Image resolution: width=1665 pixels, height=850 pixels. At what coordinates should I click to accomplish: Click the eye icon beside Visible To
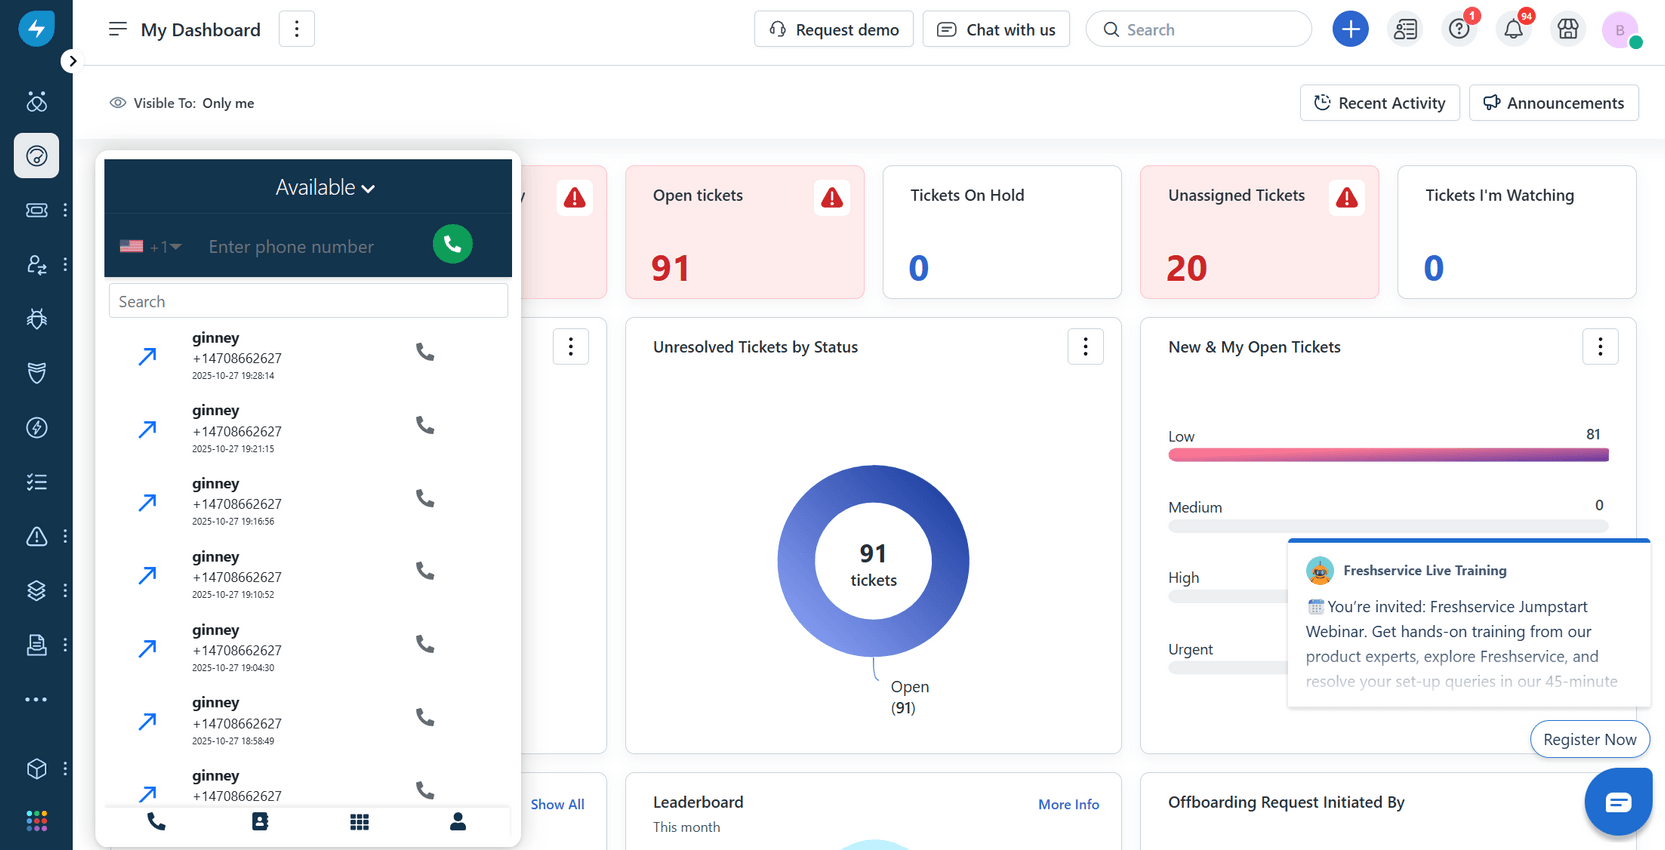coord(118,103)
